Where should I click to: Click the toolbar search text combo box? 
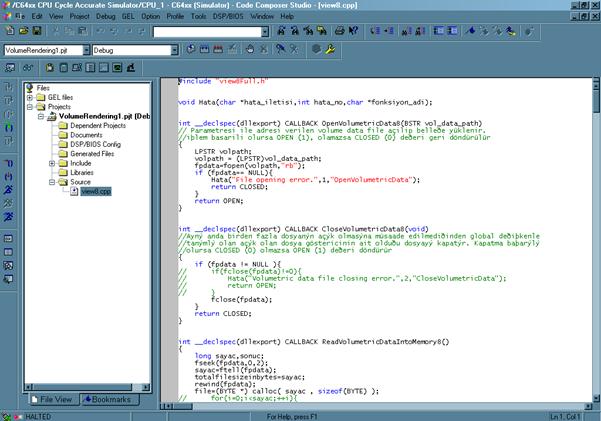click(208, 32)
